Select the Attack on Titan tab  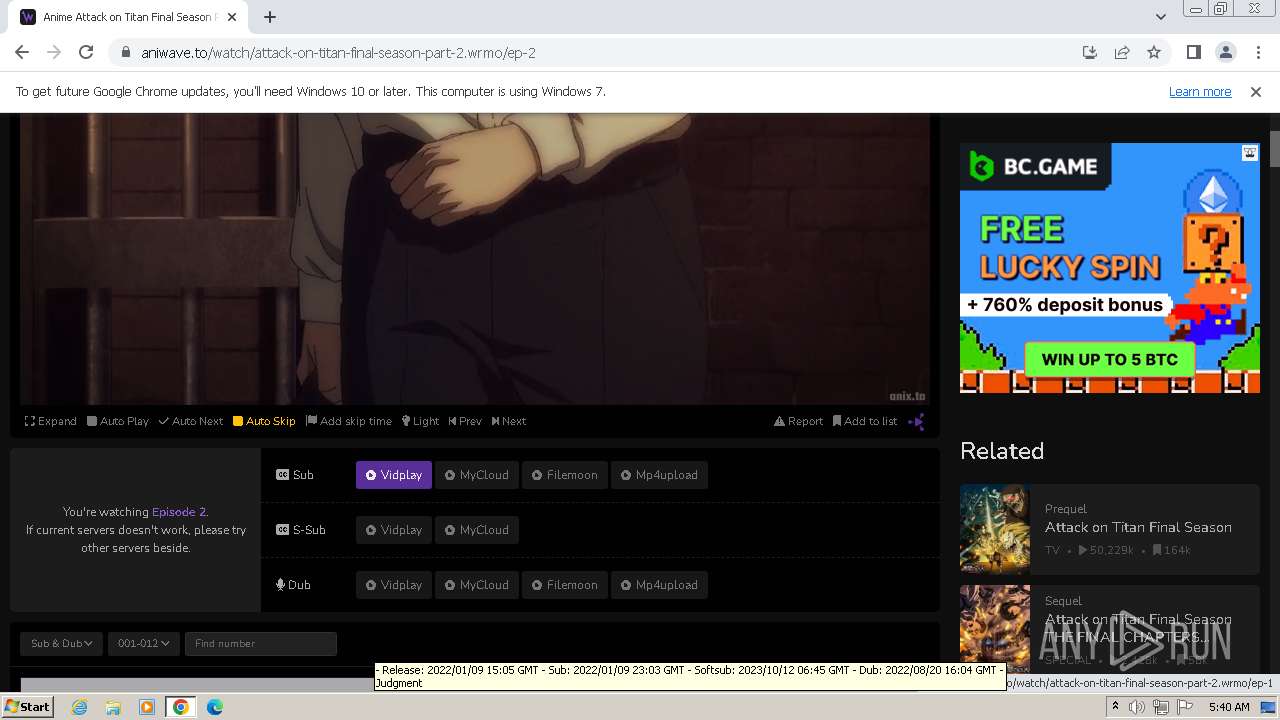click(128, 17)
